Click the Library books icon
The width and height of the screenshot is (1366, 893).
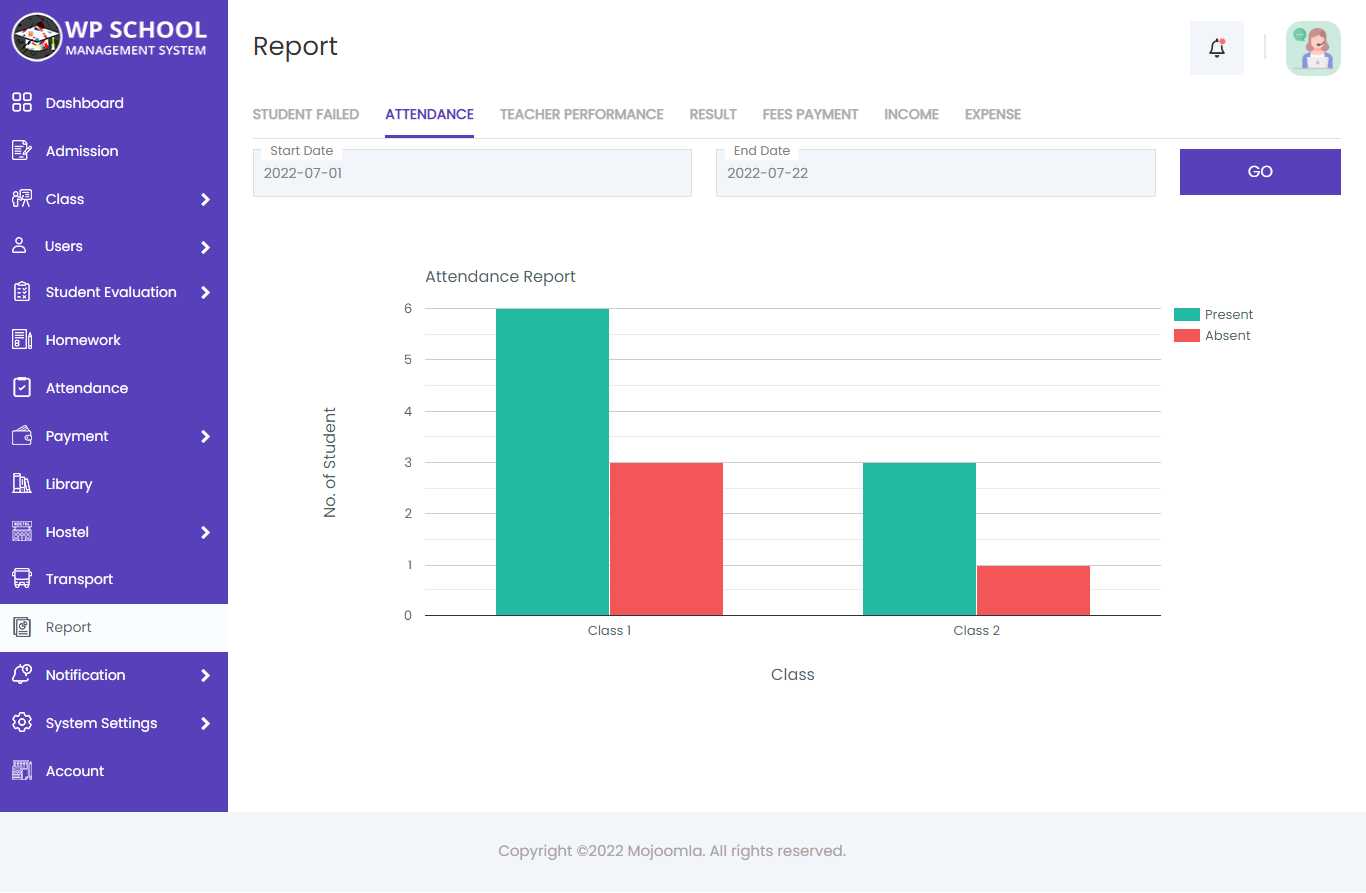pyautogui.click(x=22, y=484)
